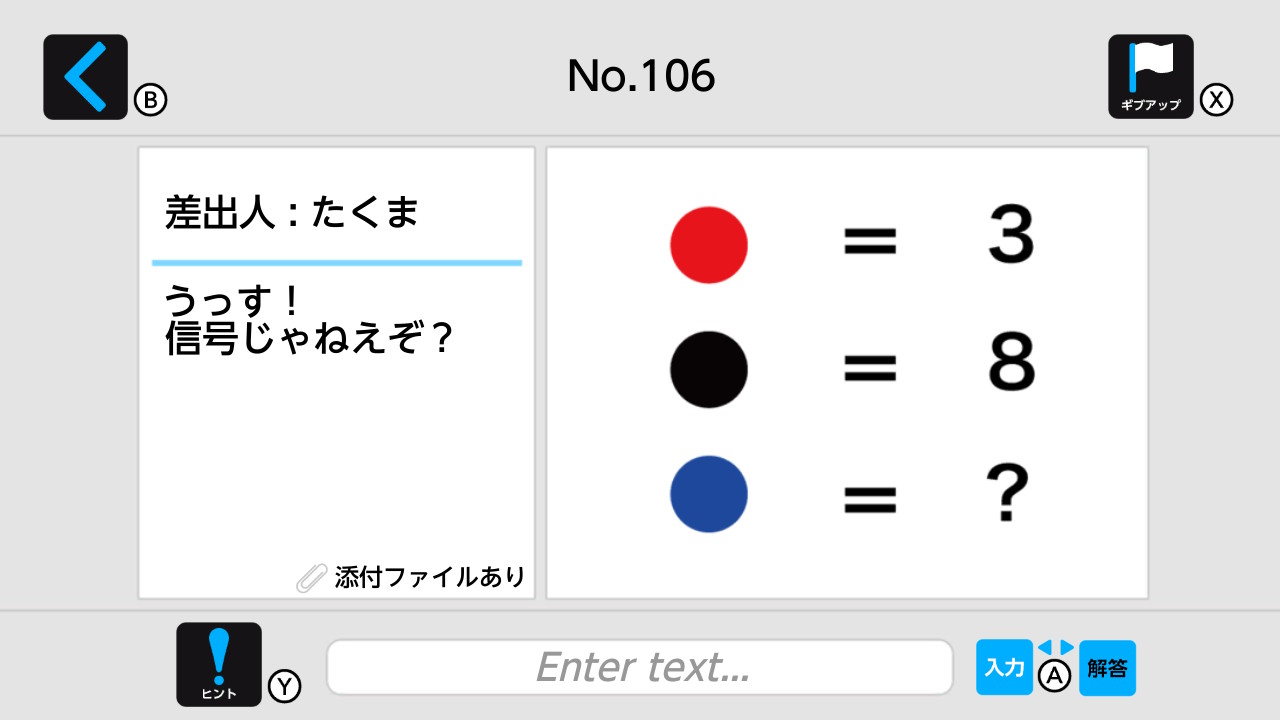Open the hint exclamation icon

click(218, 663)
